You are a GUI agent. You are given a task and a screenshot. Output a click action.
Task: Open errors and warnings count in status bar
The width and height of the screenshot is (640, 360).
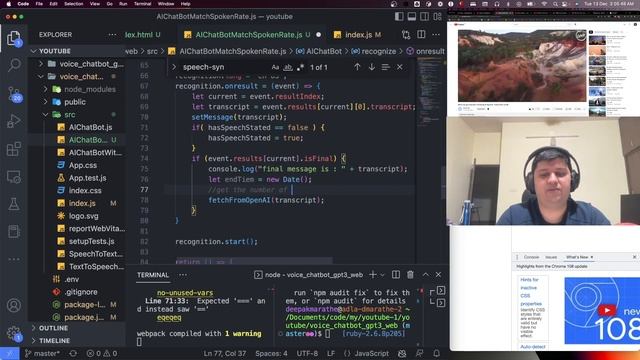pyautogui.click(x=102, y=353)
